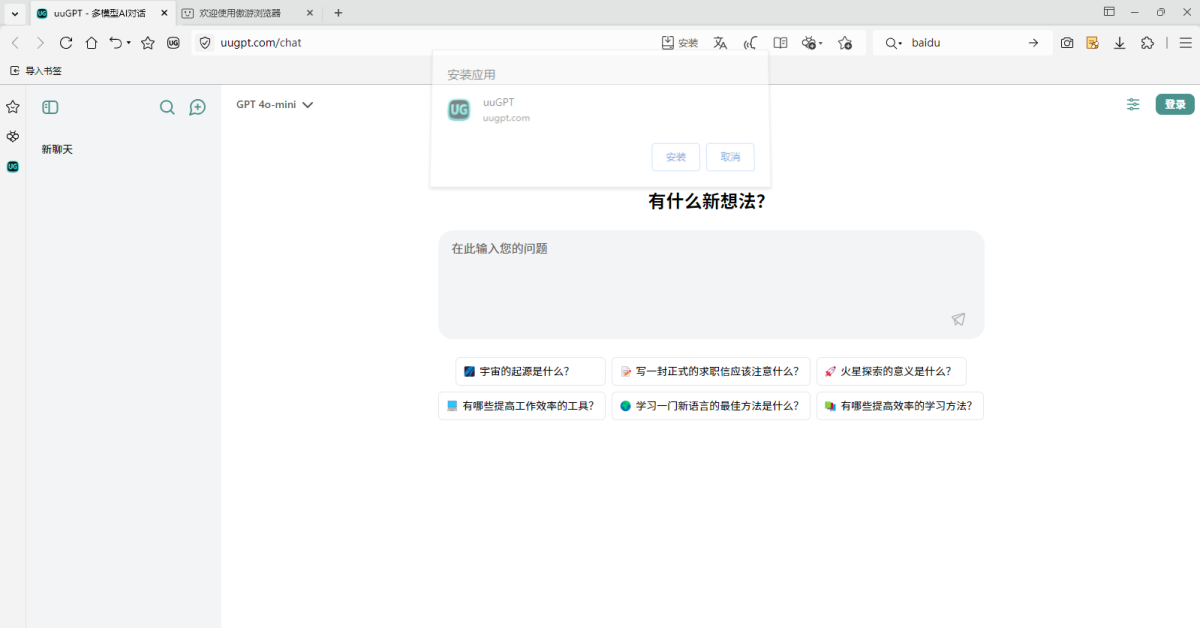Confirm installing uuGPT with 安装
The height and width of the screenshot is (628, 1200).
coord(675,157)
